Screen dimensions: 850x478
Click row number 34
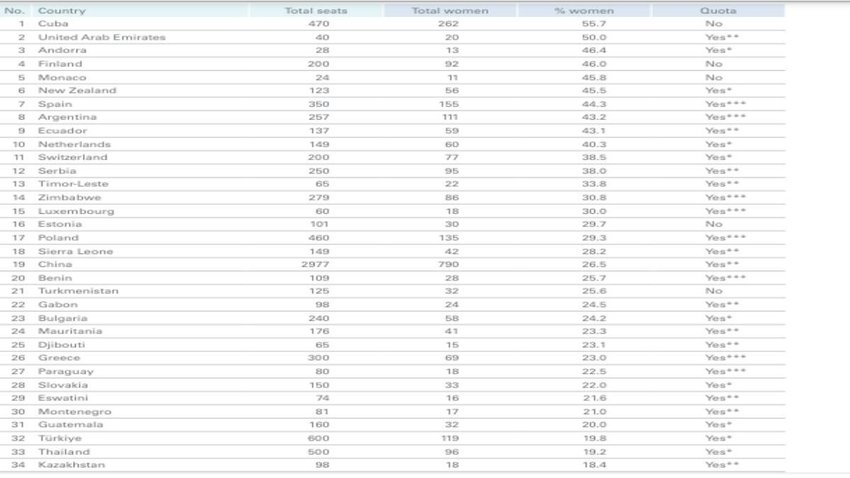point(18,463)
